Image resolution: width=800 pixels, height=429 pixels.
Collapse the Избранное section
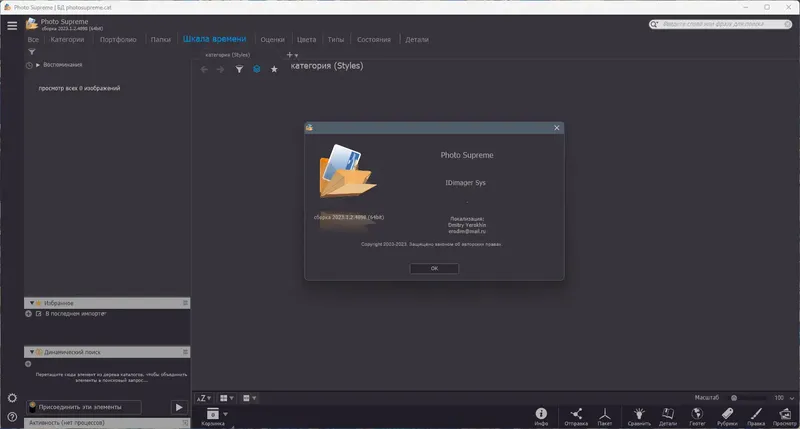[x=32, y=303]
